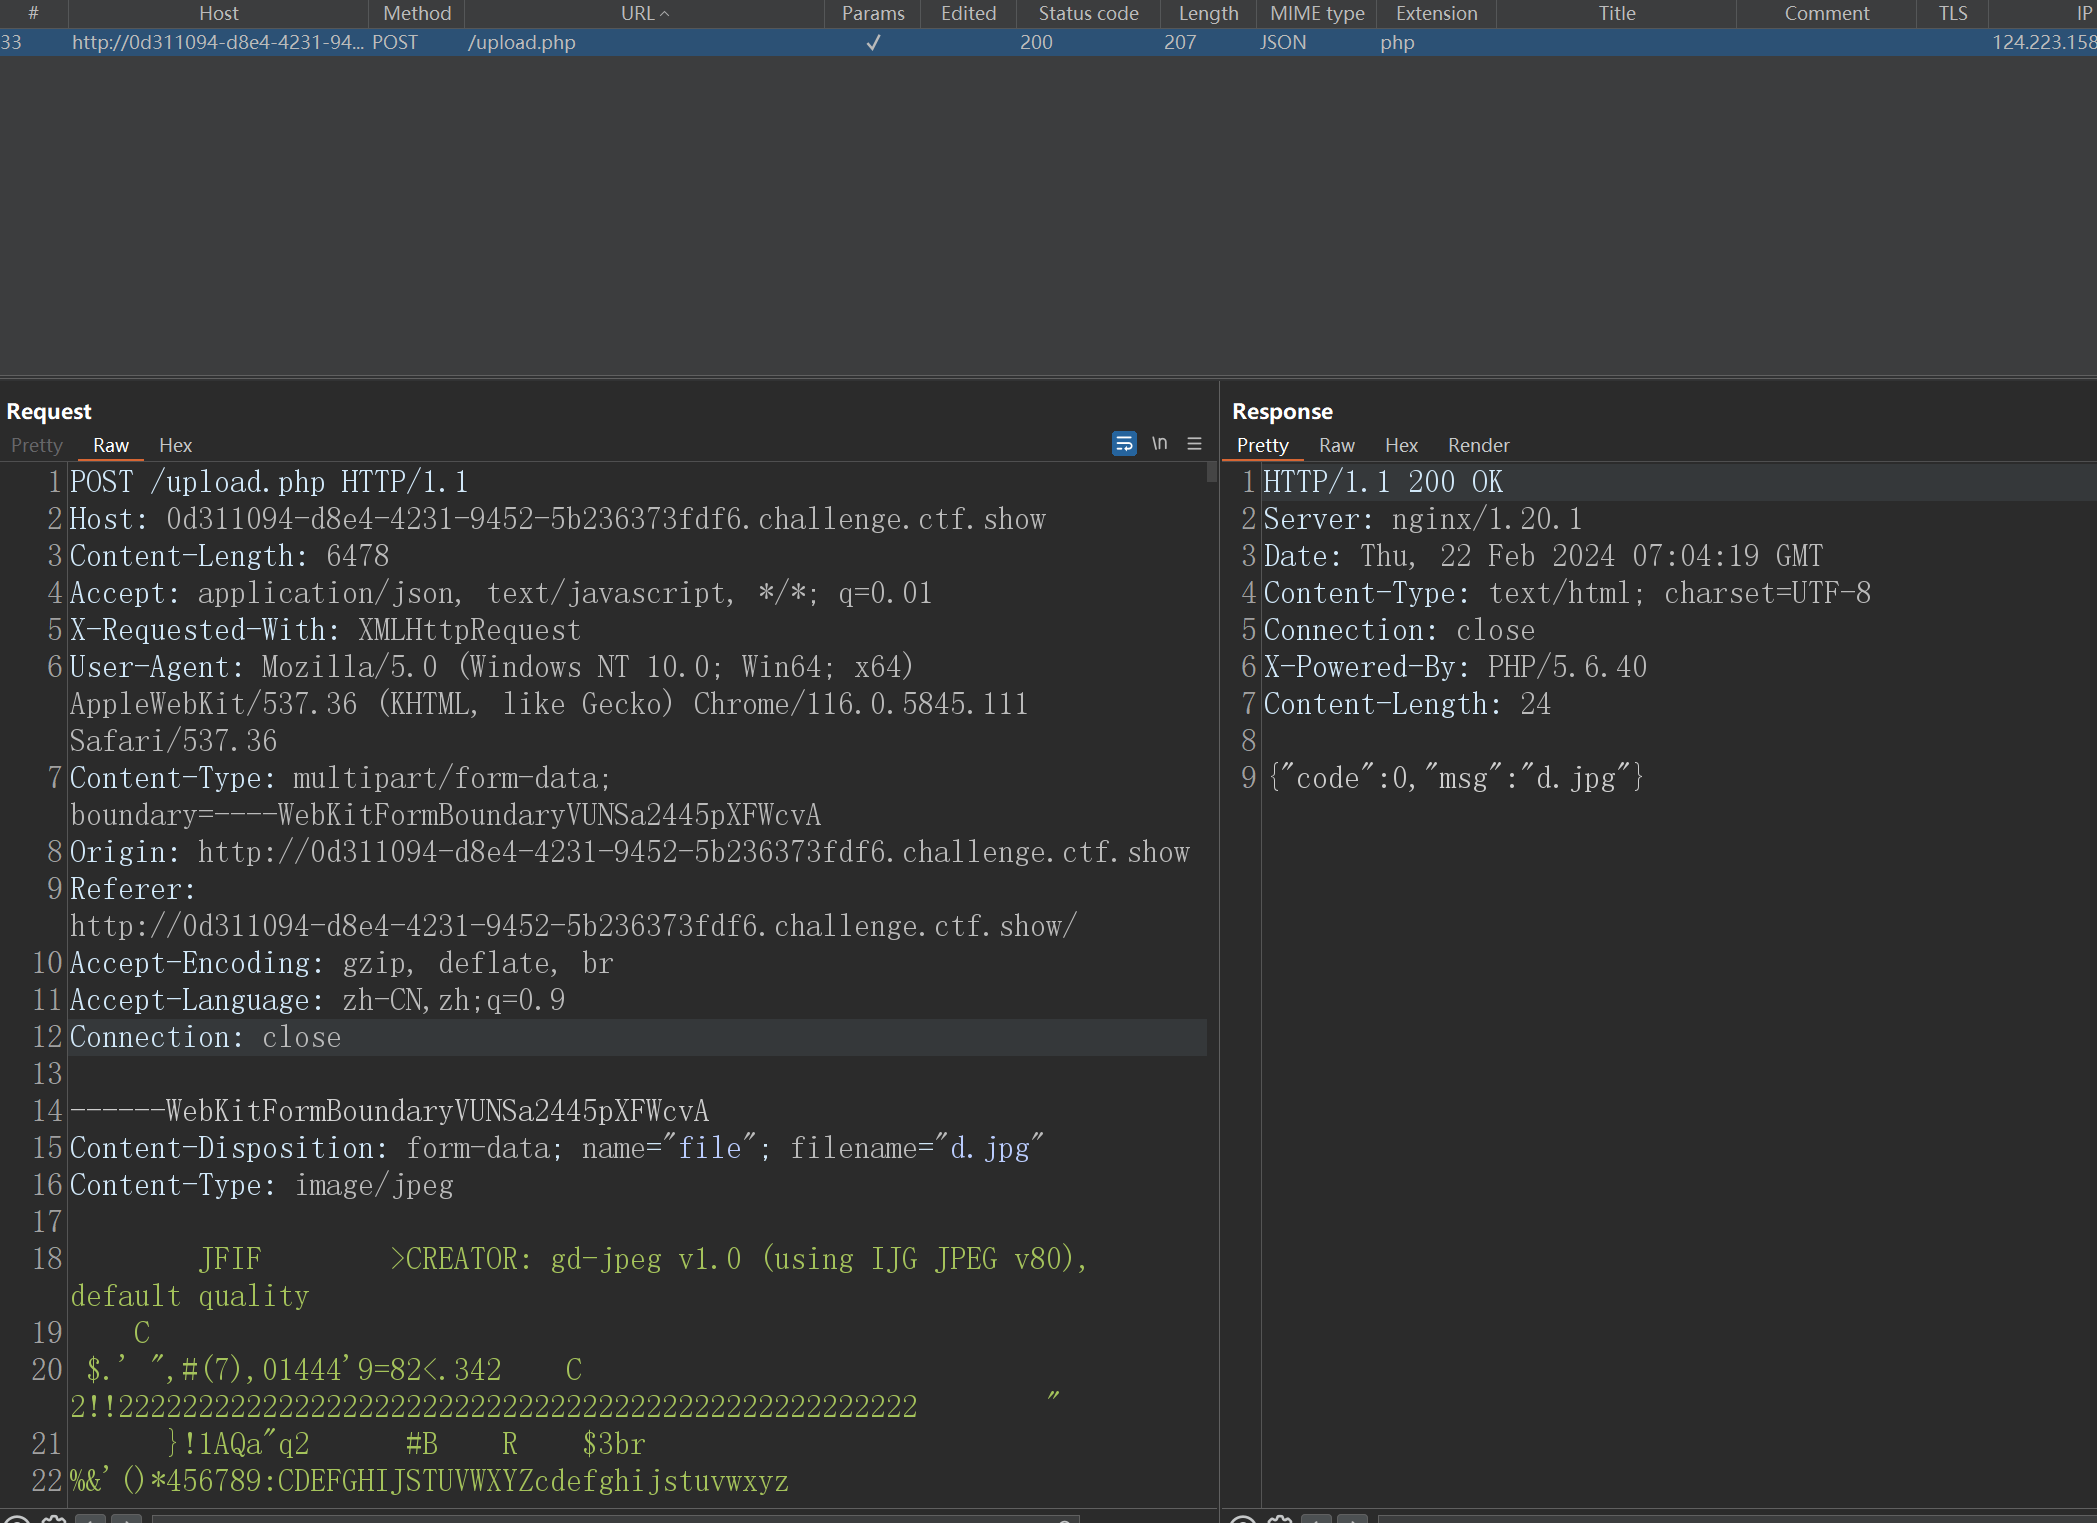2097x1523 pixels.
Task: Click the User-Agent header line
Action: tap(549, 704)
